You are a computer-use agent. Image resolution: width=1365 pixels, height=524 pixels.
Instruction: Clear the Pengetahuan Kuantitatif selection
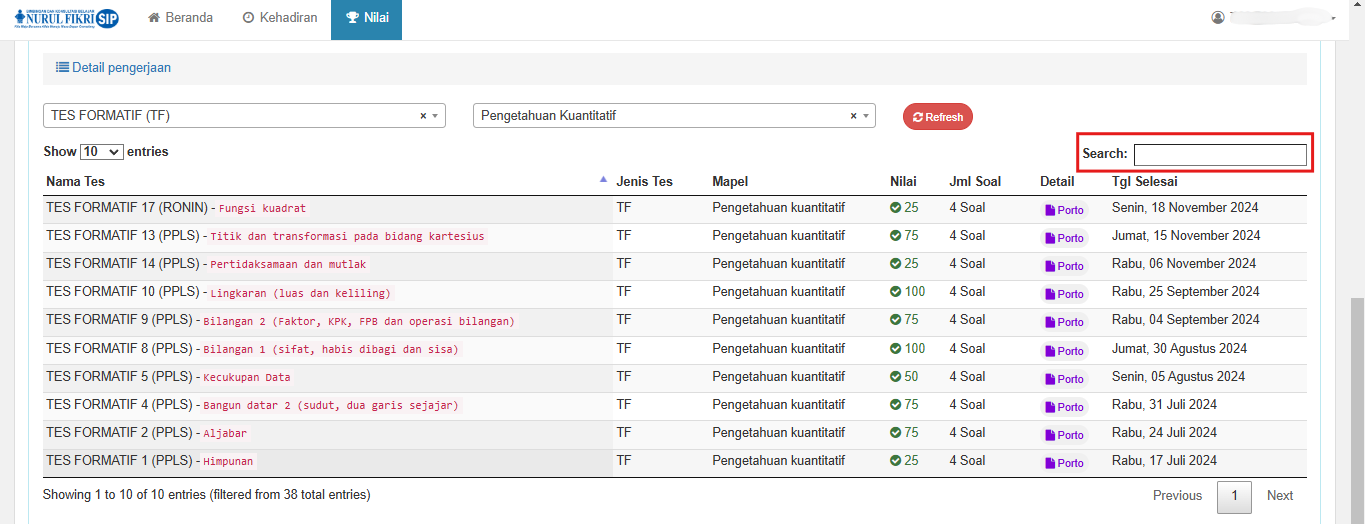pos(853,116)
